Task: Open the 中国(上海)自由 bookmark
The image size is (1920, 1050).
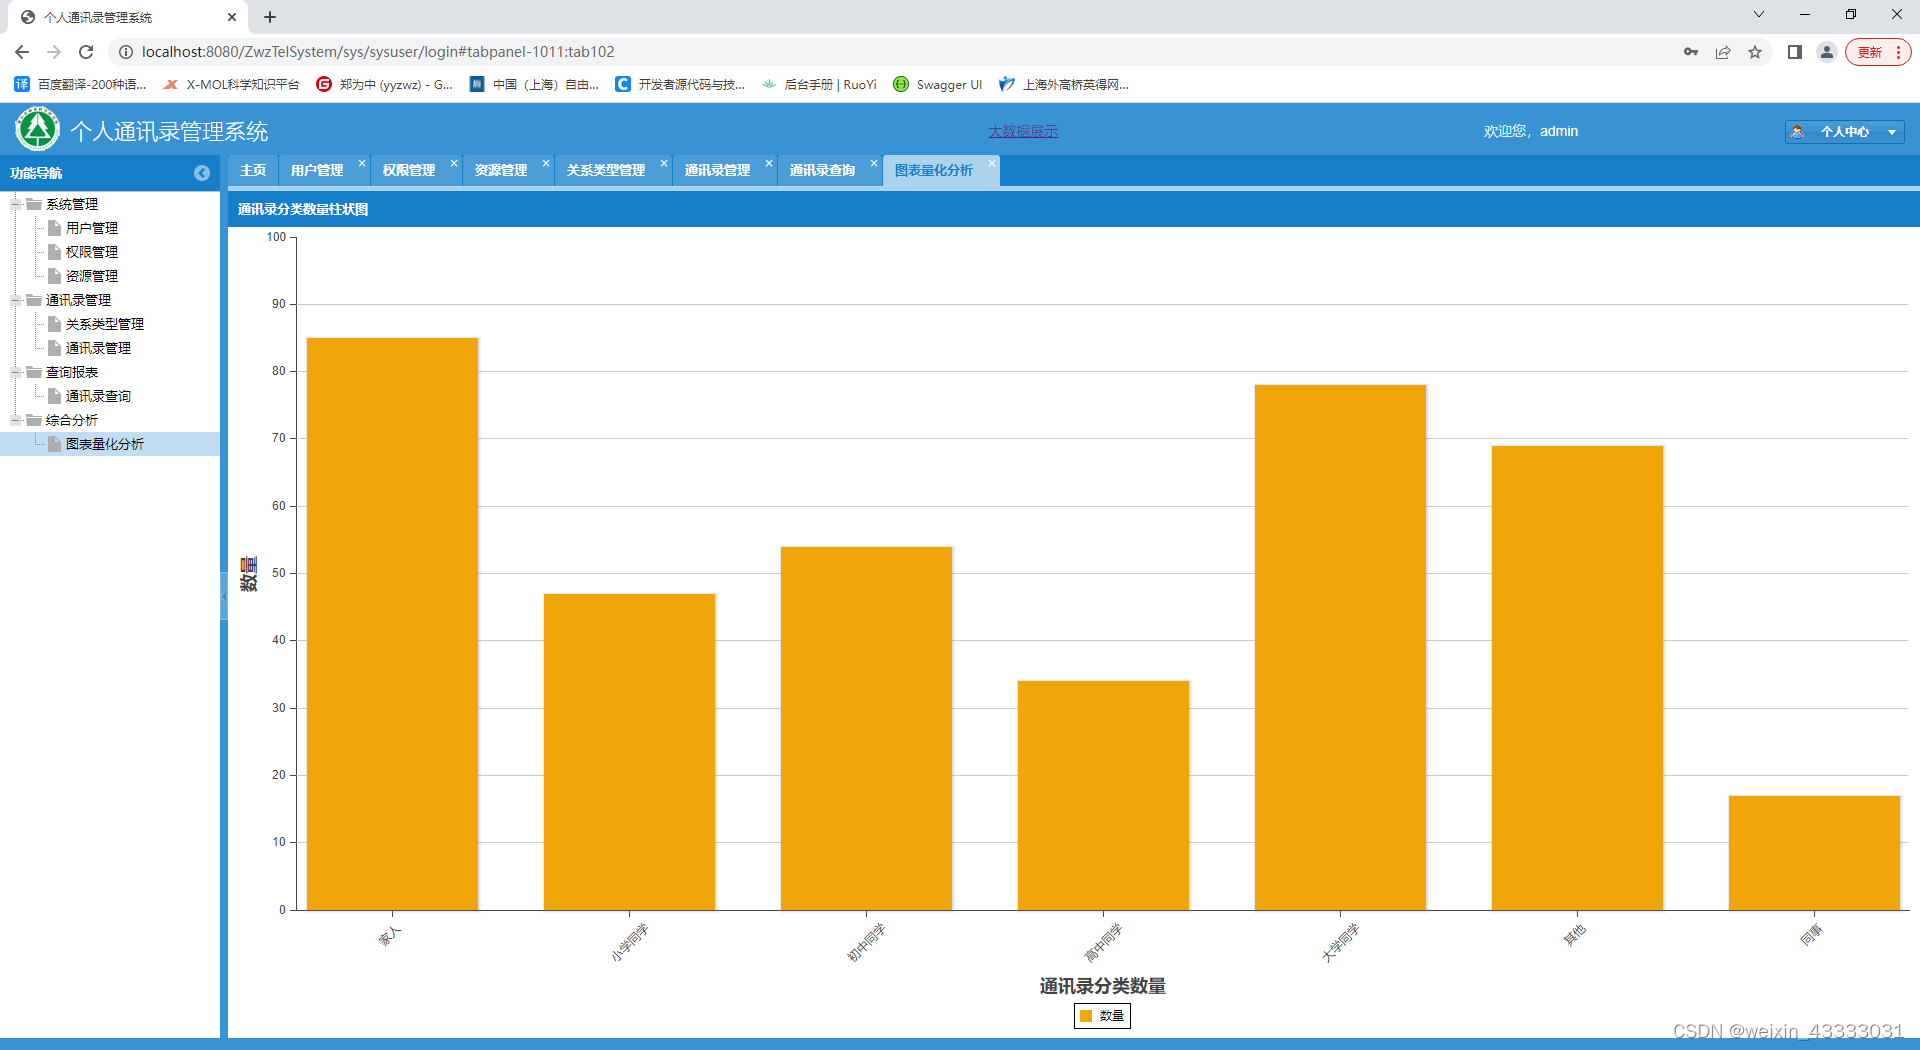Action: point(535,84)
